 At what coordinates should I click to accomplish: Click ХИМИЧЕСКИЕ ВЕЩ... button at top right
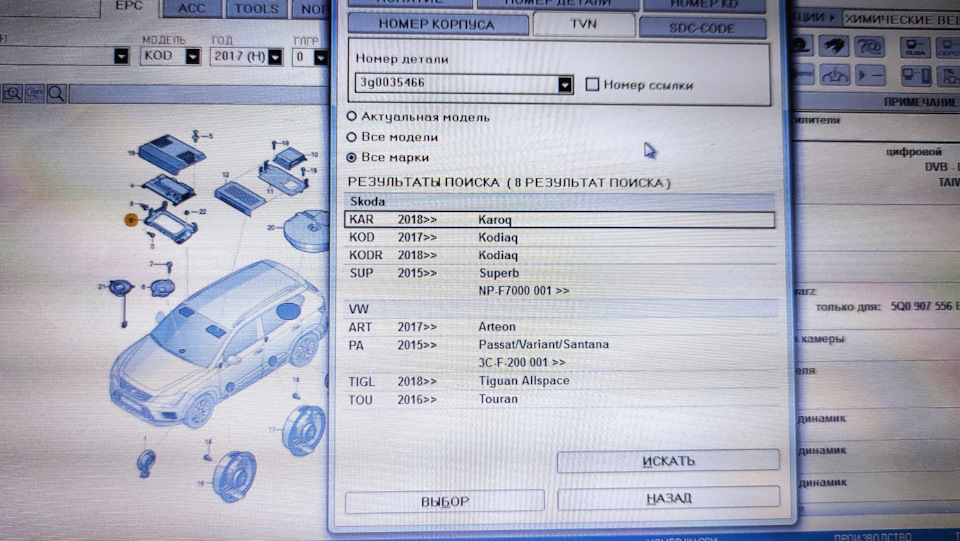tap(901, 20)
